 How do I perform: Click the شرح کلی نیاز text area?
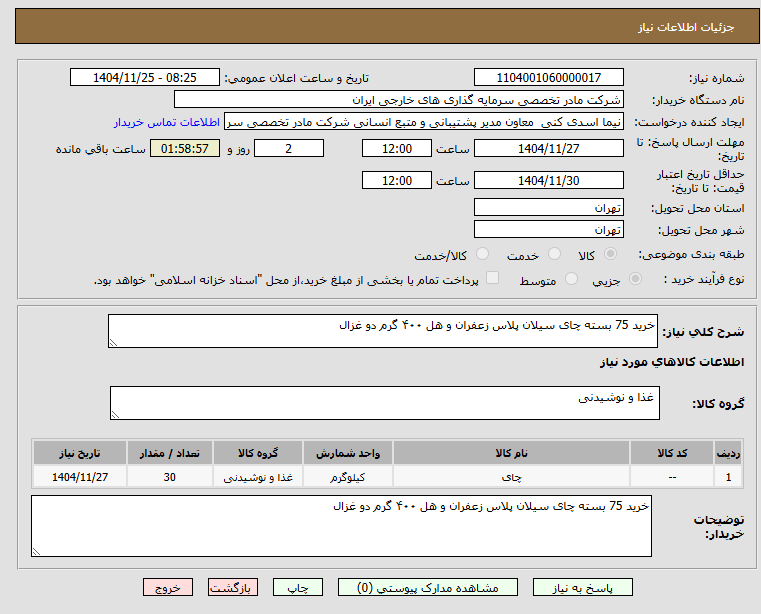coord(383,331)
